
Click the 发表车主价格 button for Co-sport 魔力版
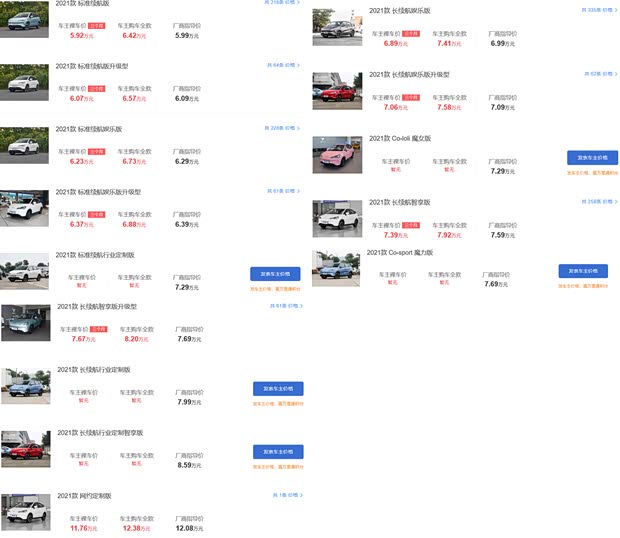point(582,271)
